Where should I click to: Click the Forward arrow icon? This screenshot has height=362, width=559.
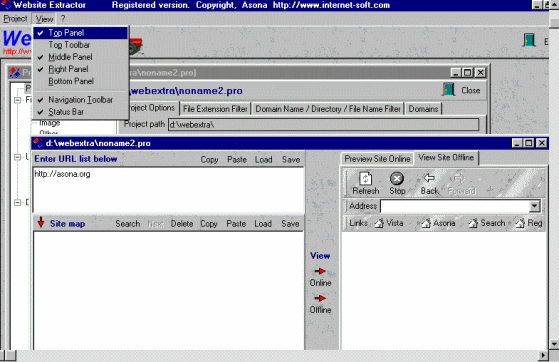(x=459, y=178)
